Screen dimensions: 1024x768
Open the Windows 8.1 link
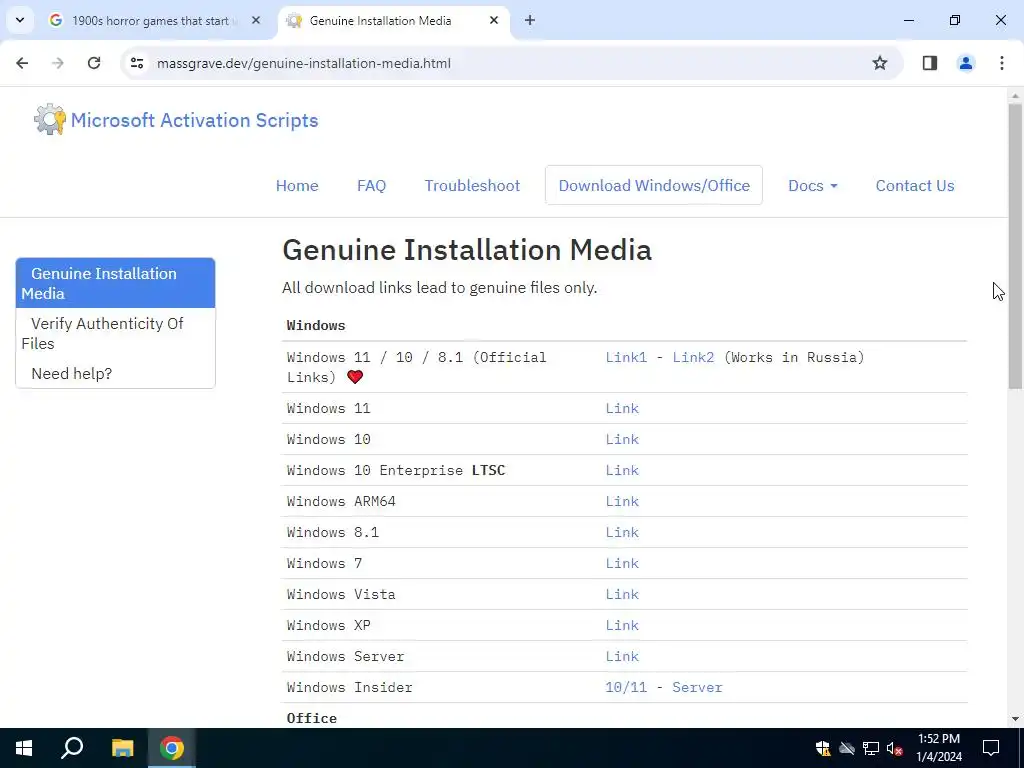click(622, 532)
